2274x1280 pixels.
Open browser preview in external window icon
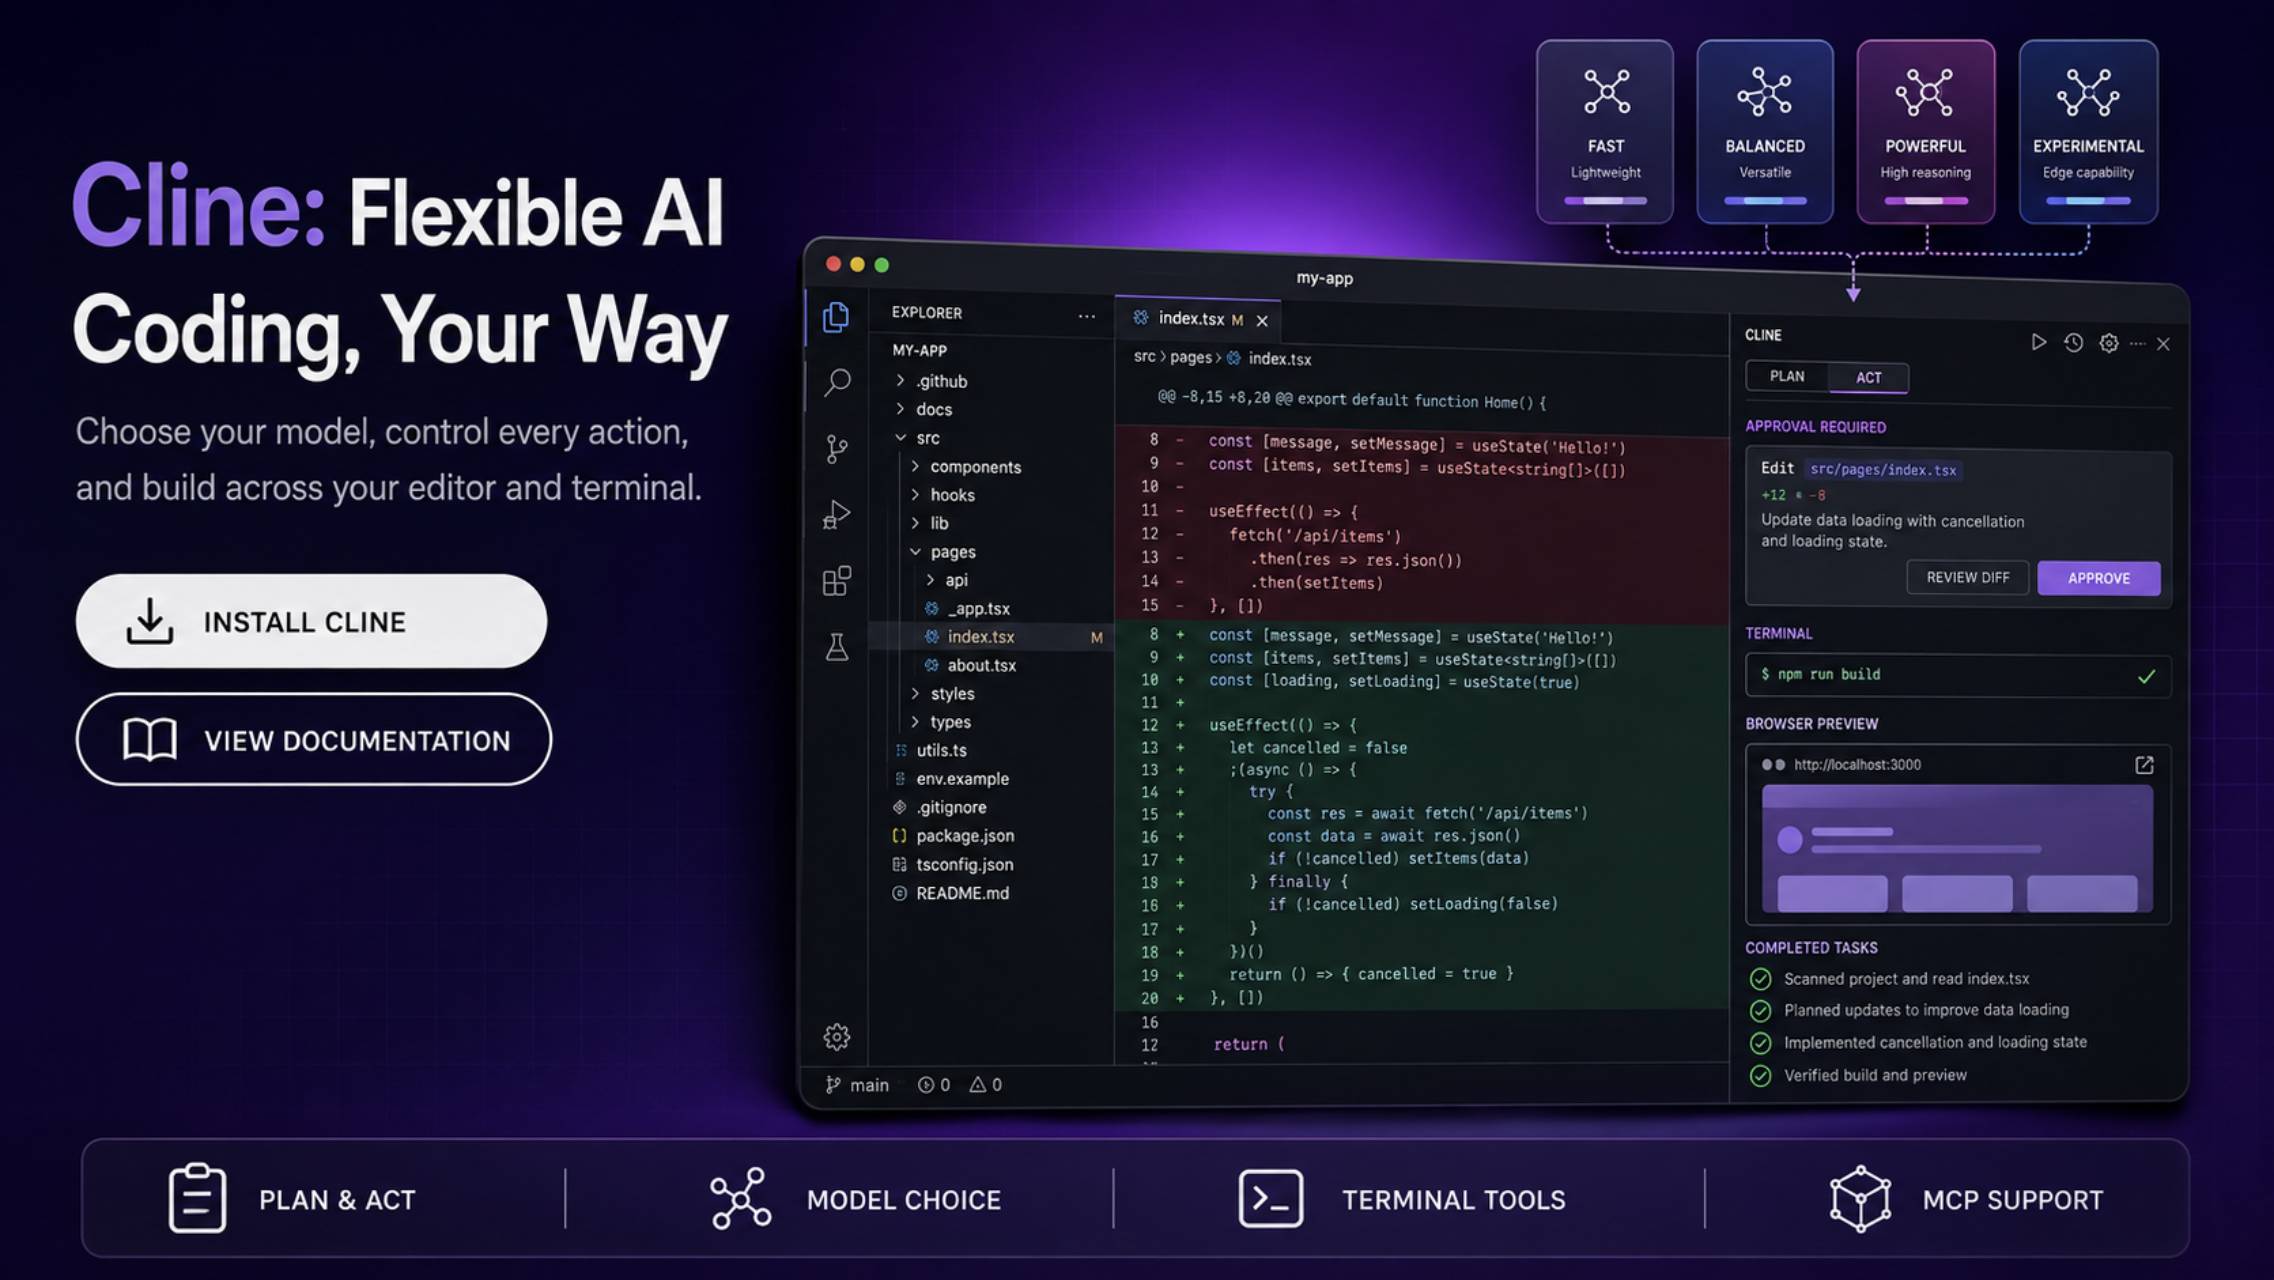point(2144,765)
